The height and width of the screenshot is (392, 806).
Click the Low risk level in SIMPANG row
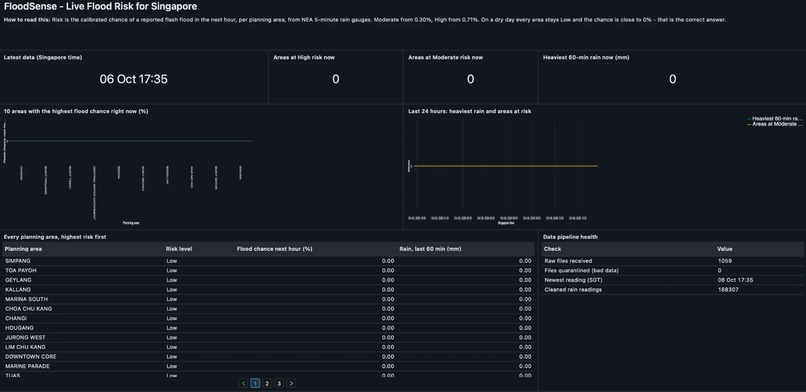pyautogui.click(x=172, y=261)
